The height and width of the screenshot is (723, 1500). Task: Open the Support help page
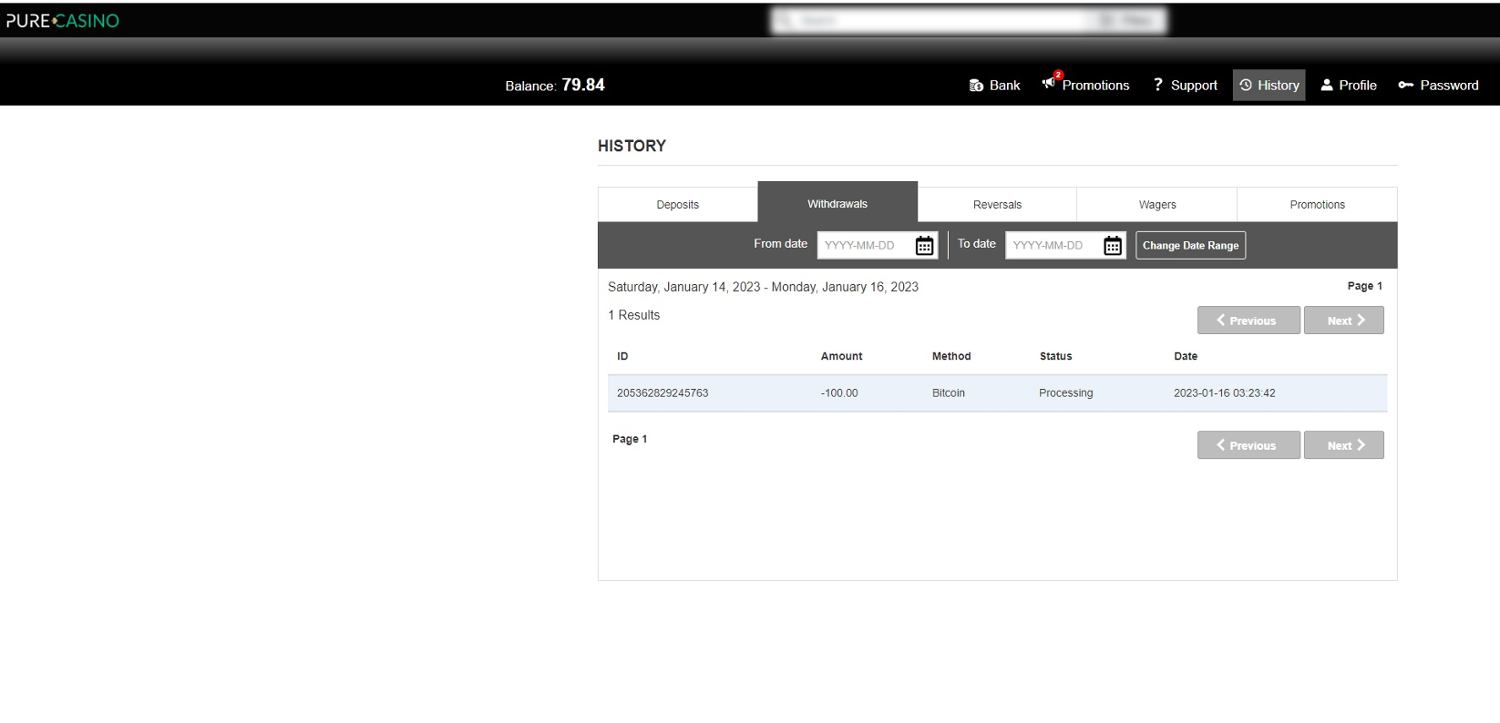pyautogui.click(x=1185, y=85)
